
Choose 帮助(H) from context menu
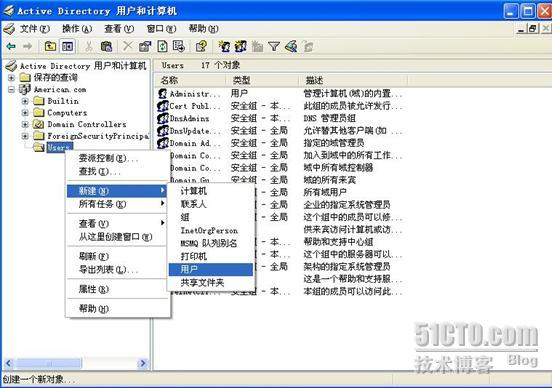tap(117, 309)
